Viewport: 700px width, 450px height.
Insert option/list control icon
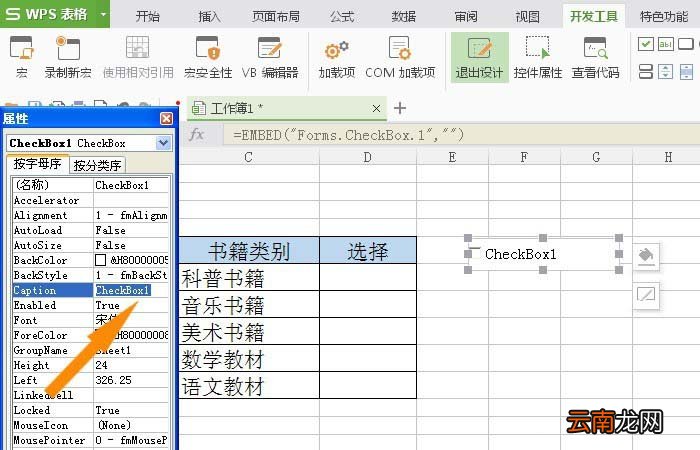click(646, 71)
